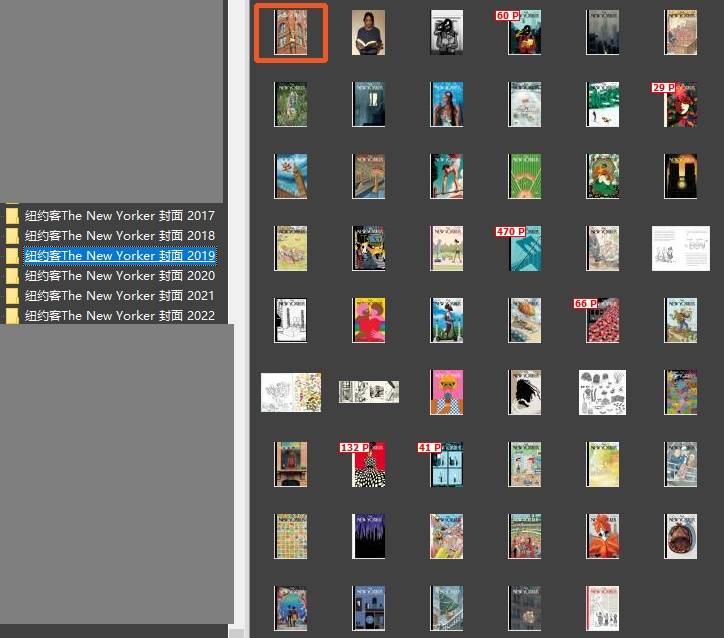The width and height of the screenshot is (724, 638).
Task: Select highlighted 纽约客The New Yorker 封面 2019 folder
Action: [120, 255]
